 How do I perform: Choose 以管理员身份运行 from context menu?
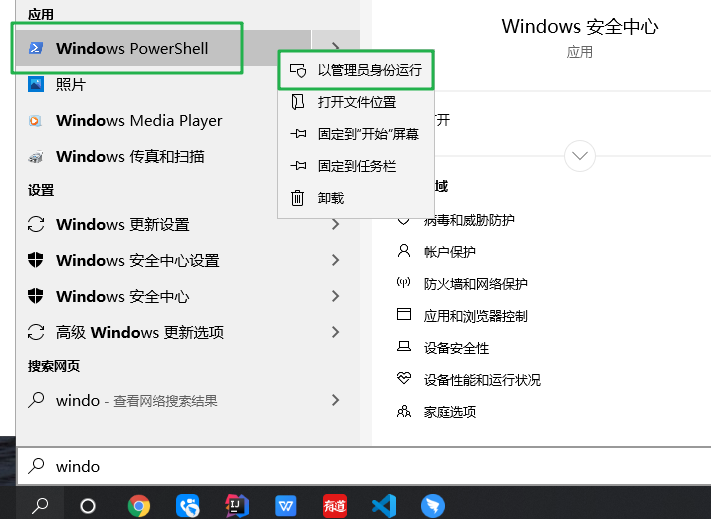tap(356, 70)
